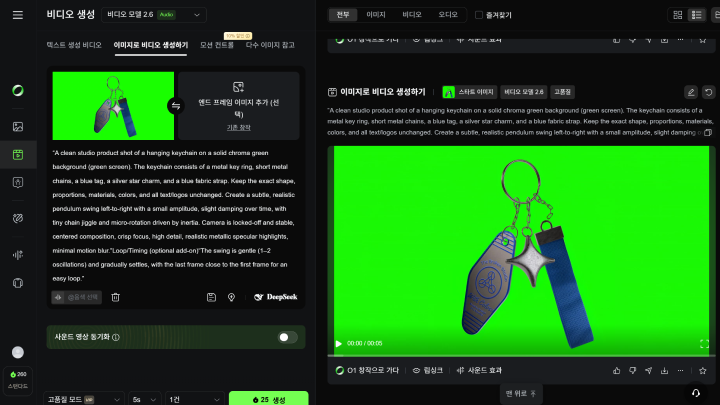720x405 pixels.
Task: Open image generation in sidebar
Action: (18, 126)
